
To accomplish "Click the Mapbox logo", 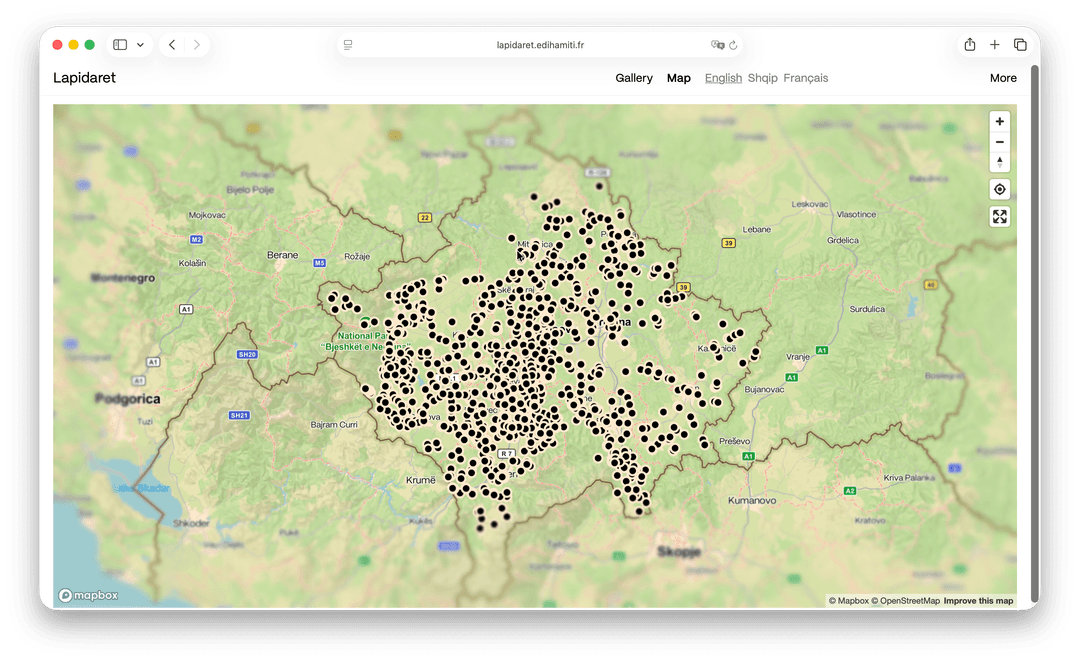I will (x=88, y=595).
